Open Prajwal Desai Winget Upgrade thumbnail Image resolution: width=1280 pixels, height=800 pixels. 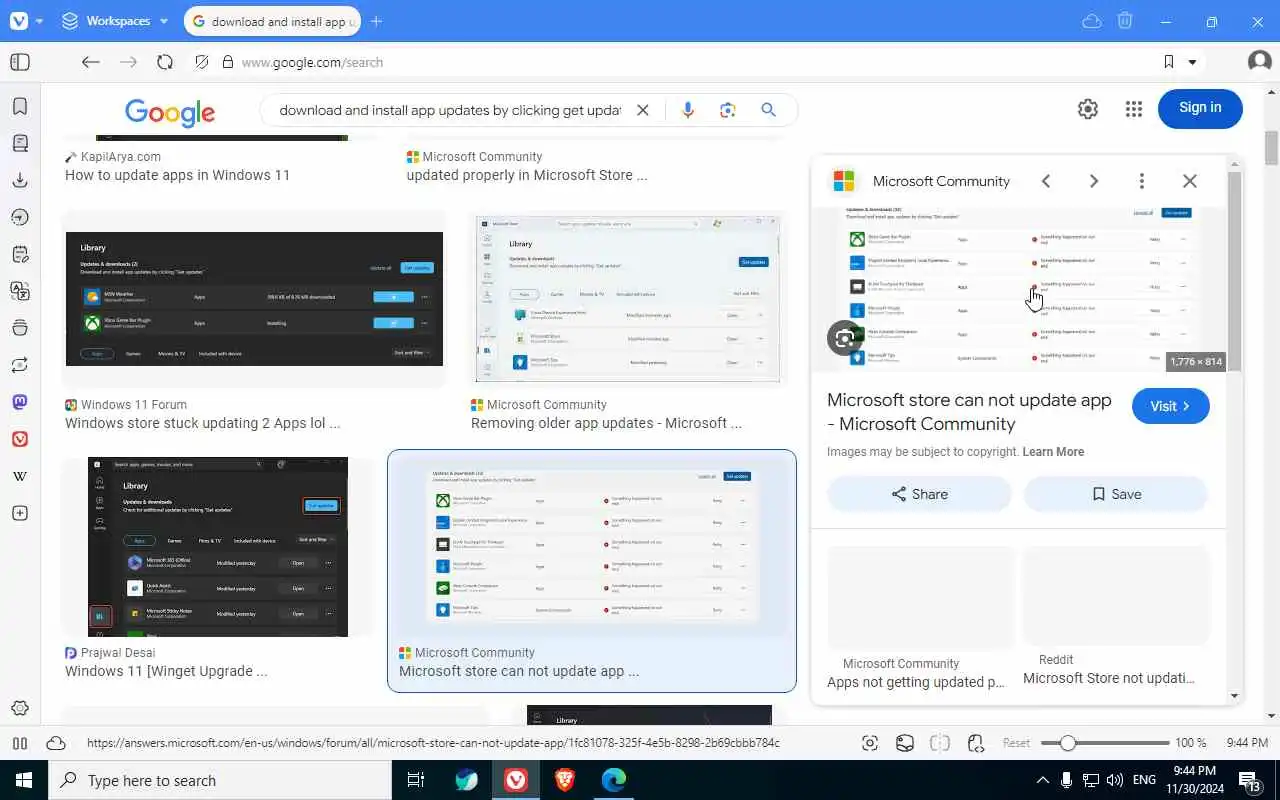click(x=218, y=547)
